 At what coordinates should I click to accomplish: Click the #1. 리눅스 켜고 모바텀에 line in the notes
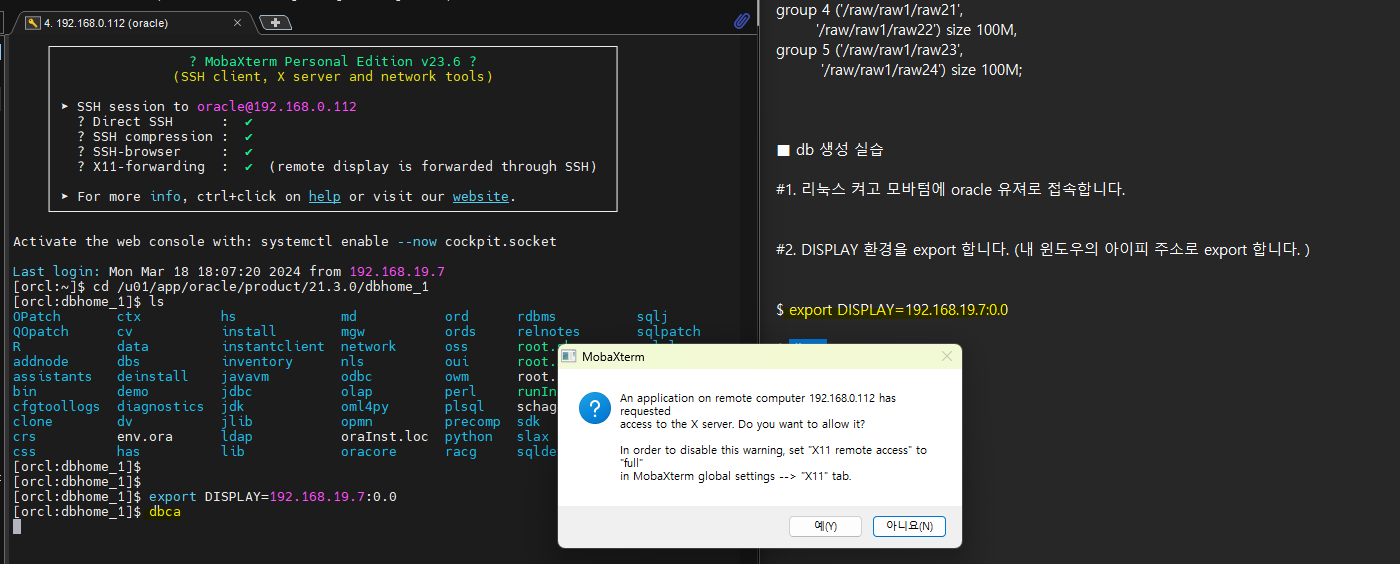point(951,189)
